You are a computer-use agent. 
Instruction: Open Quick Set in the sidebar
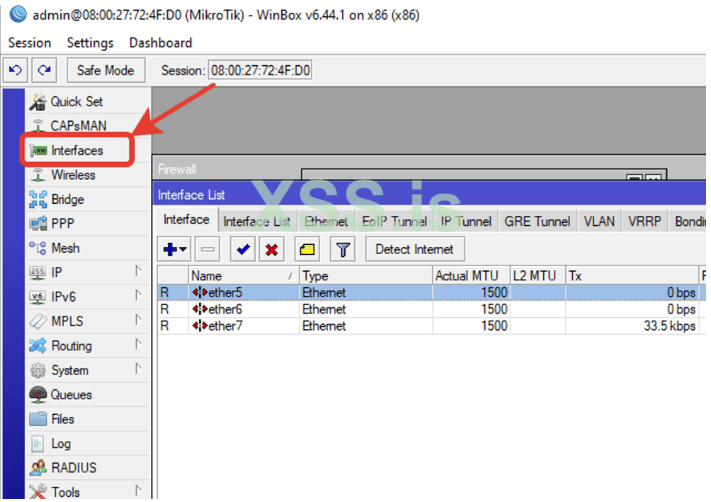88,101
